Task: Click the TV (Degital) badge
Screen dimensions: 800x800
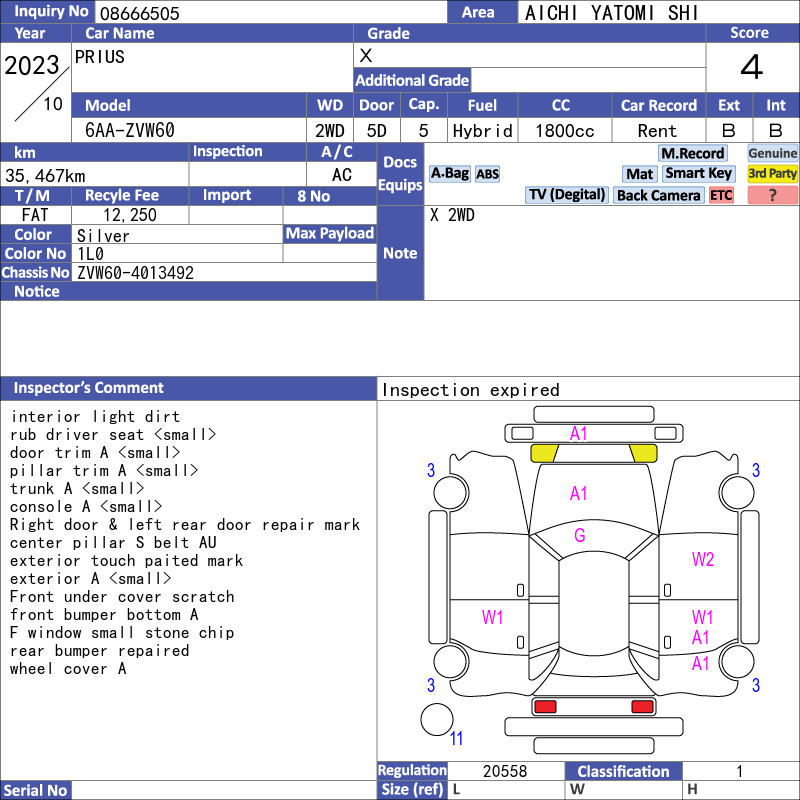Action: (566, 195)
